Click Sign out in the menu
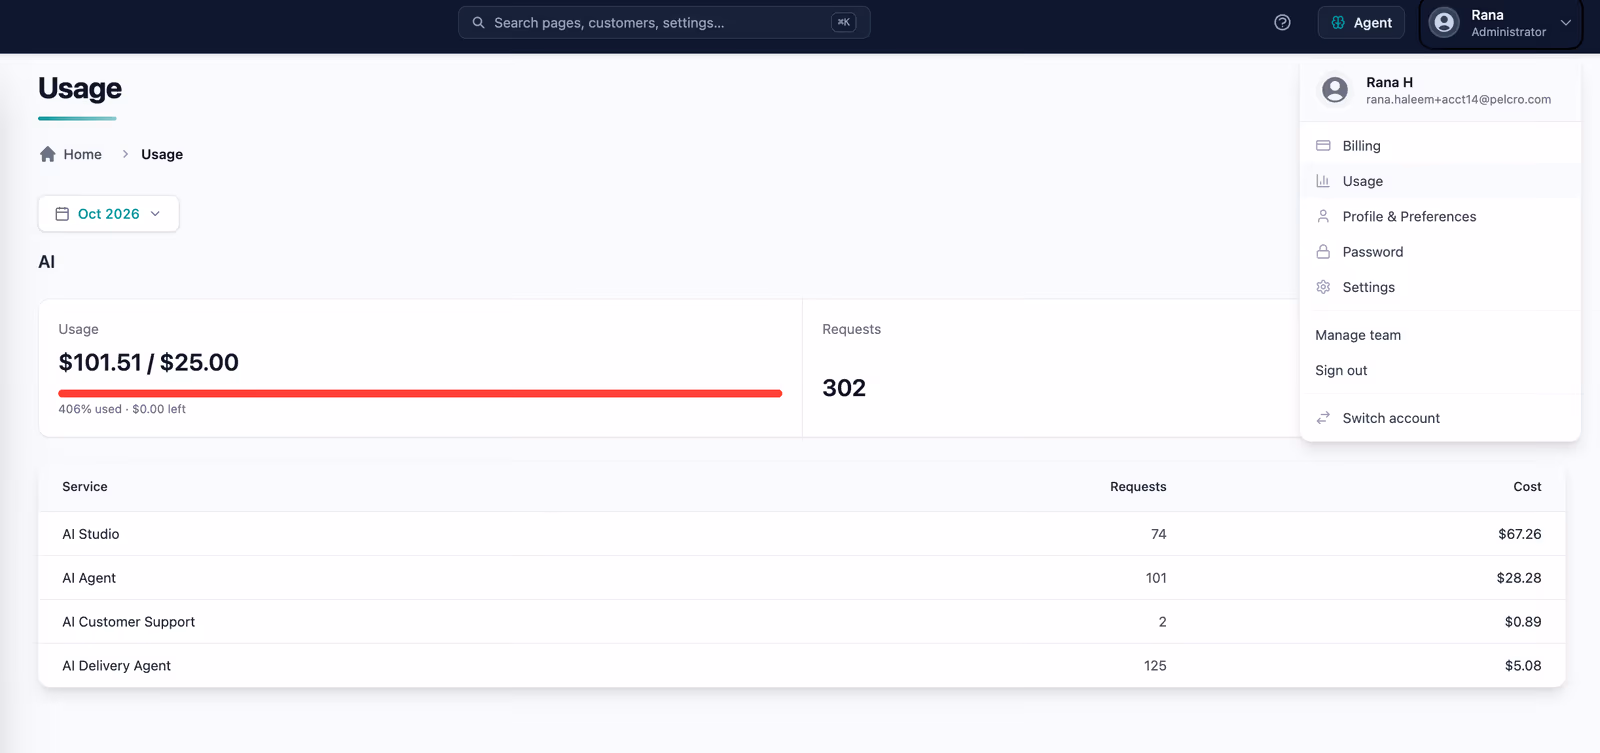Screen dimensions: 1600x753 click(x=1440, y=370)
